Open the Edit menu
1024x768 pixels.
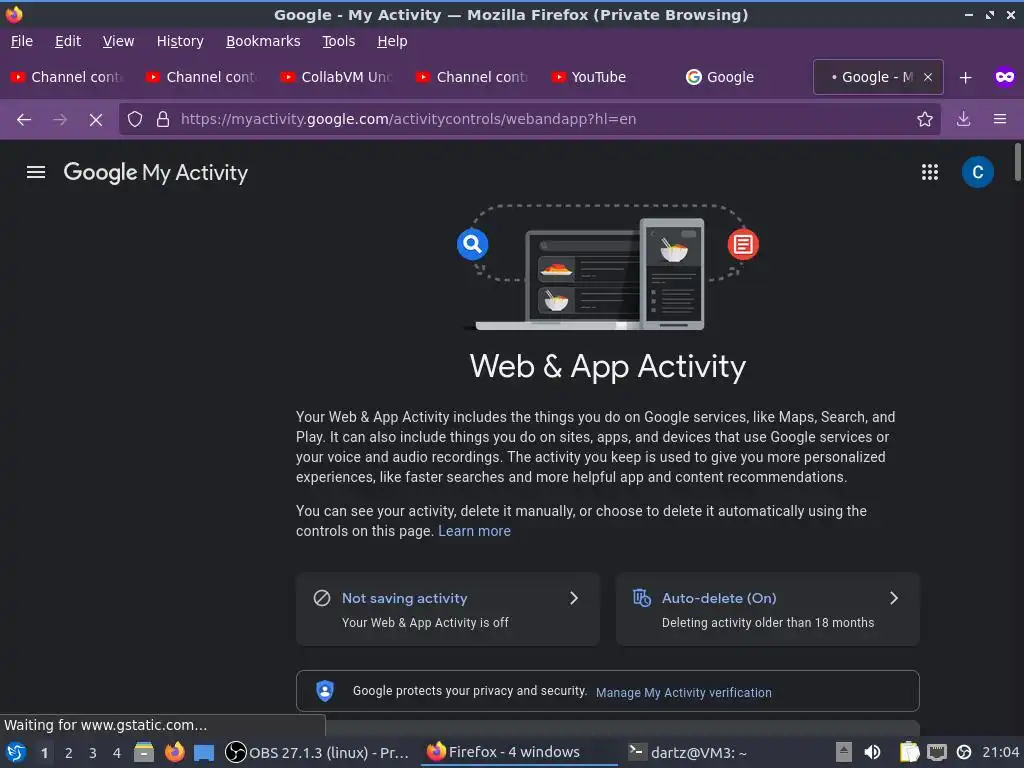click(68, 41)
